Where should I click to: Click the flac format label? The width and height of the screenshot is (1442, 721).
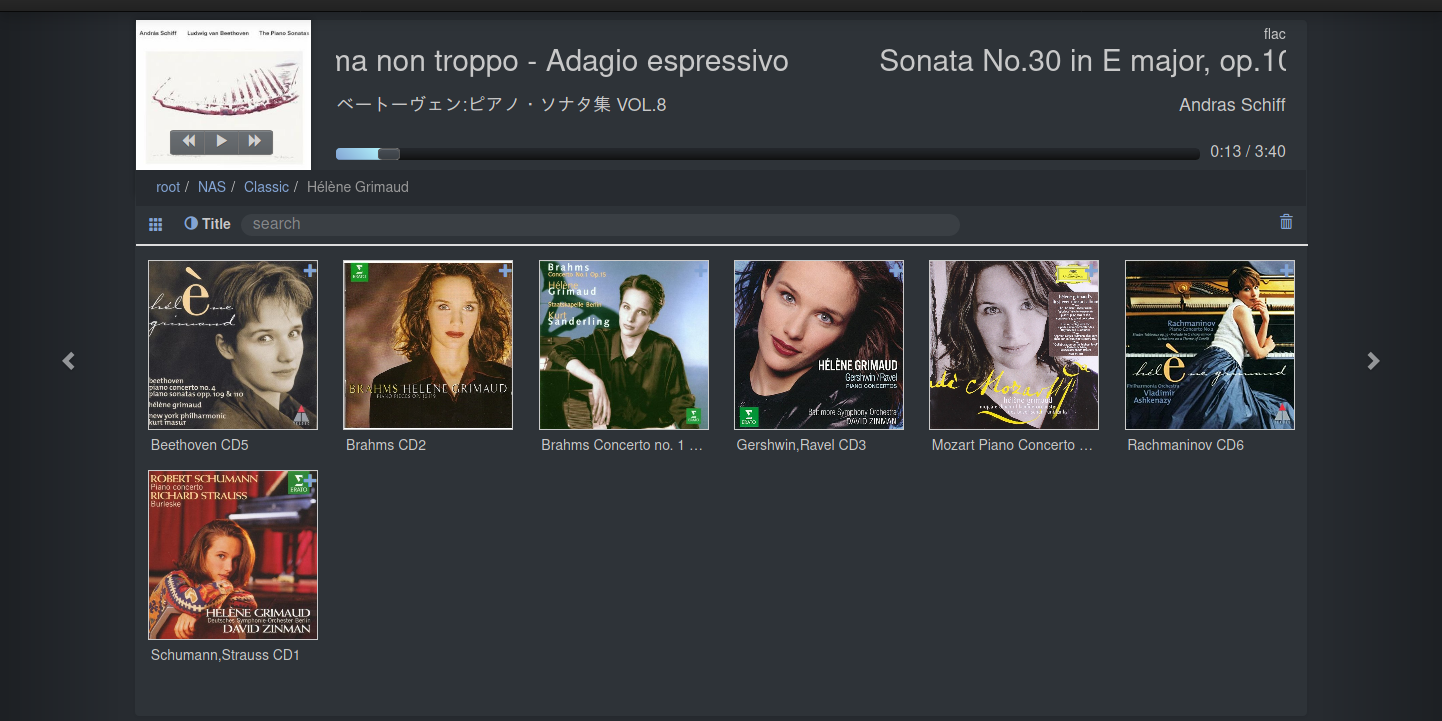[1275, 34]
